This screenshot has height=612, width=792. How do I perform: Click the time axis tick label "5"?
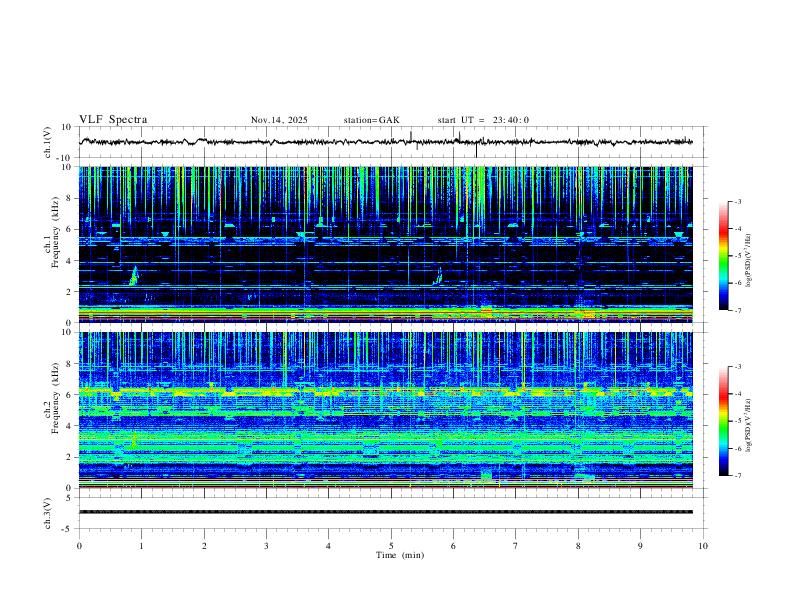tap(391, 546)
